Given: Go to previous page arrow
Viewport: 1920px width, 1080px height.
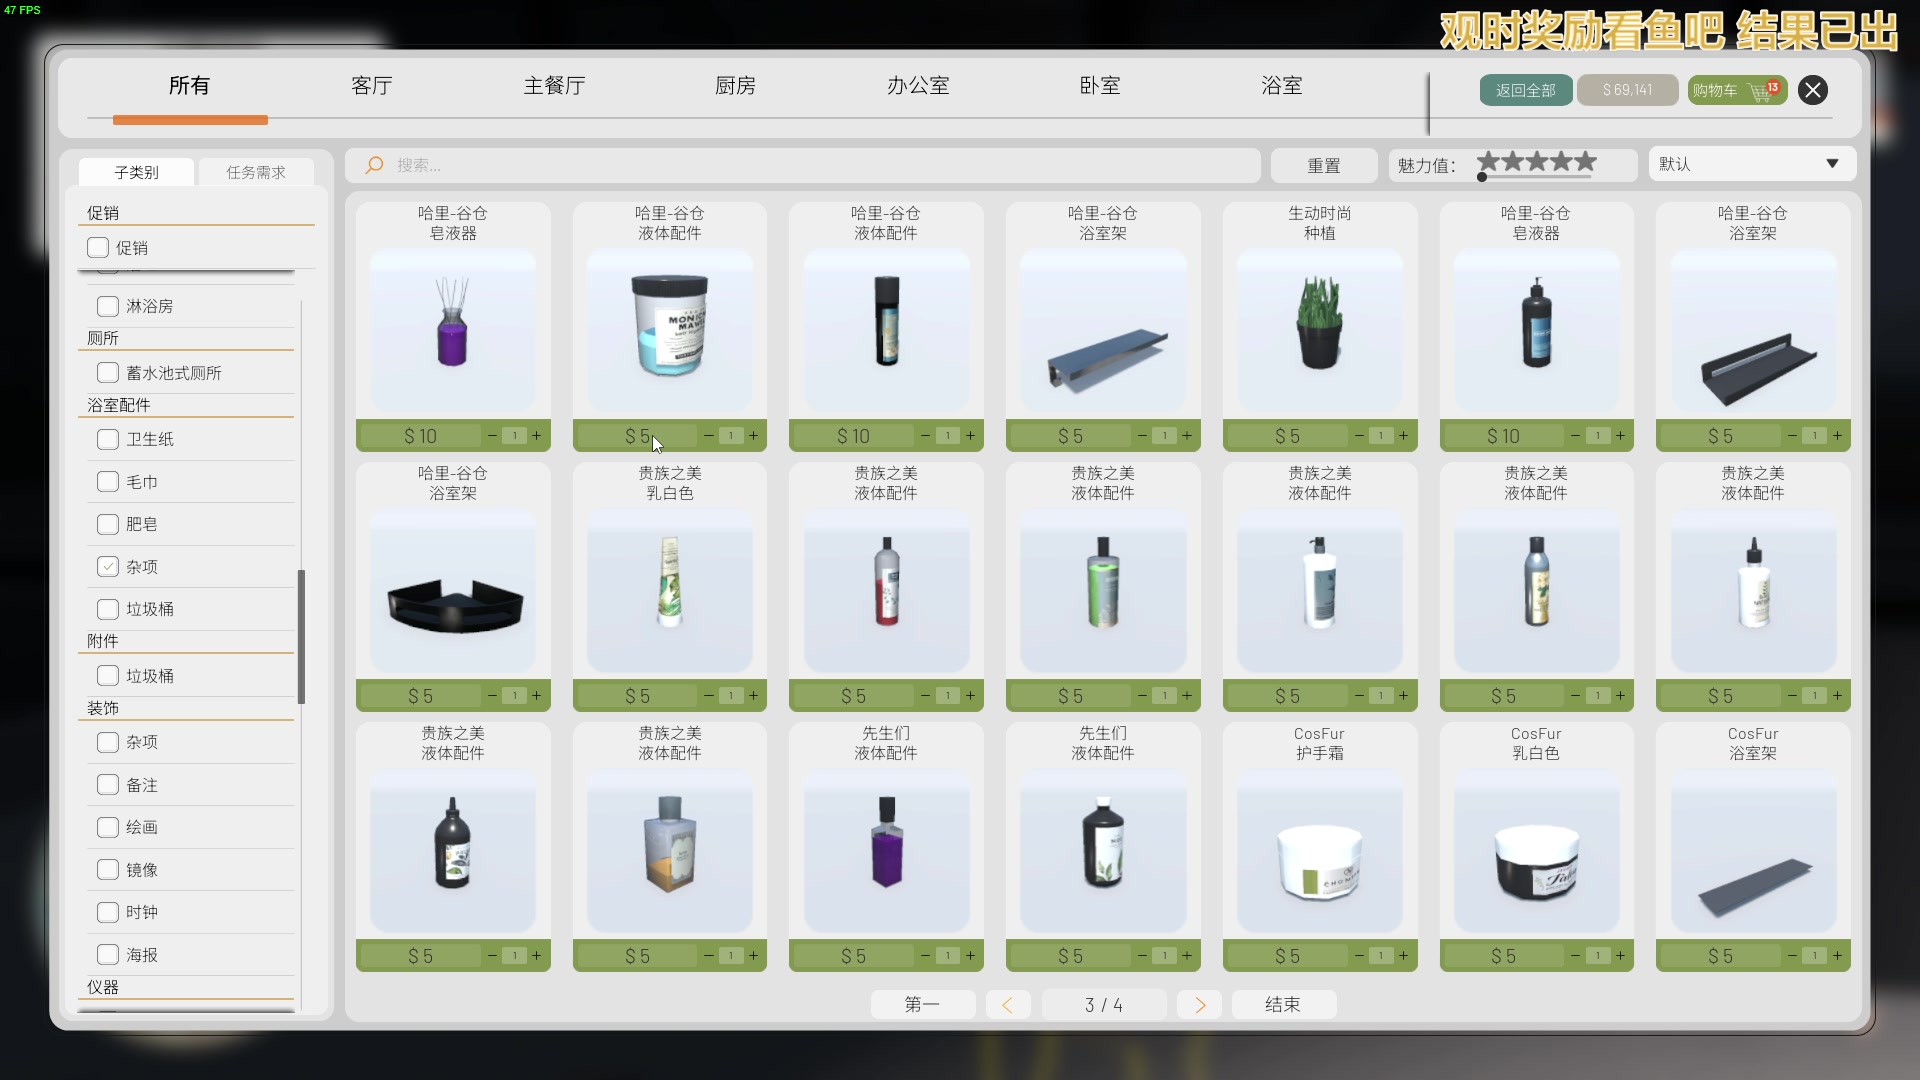Looking at the screenshot, I should tap(1008, 1005).
